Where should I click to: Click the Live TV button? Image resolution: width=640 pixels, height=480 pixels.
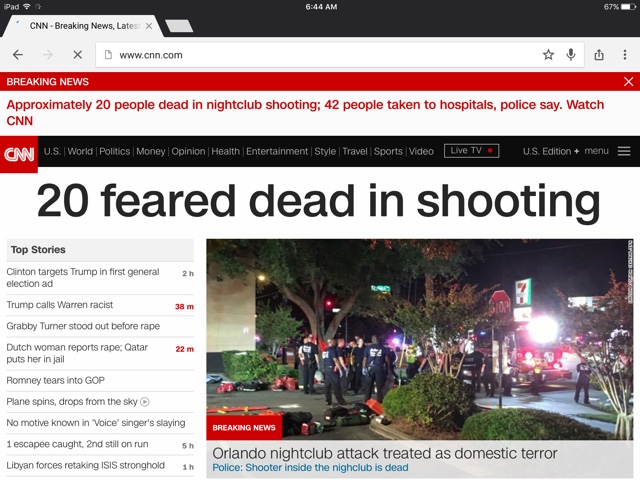tap(471, 151)
